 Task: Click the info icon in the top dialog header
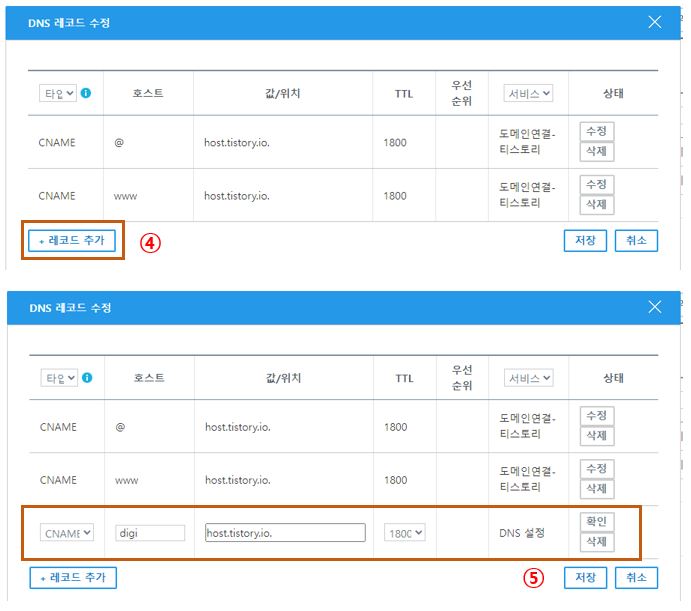(x=86, y=93)
